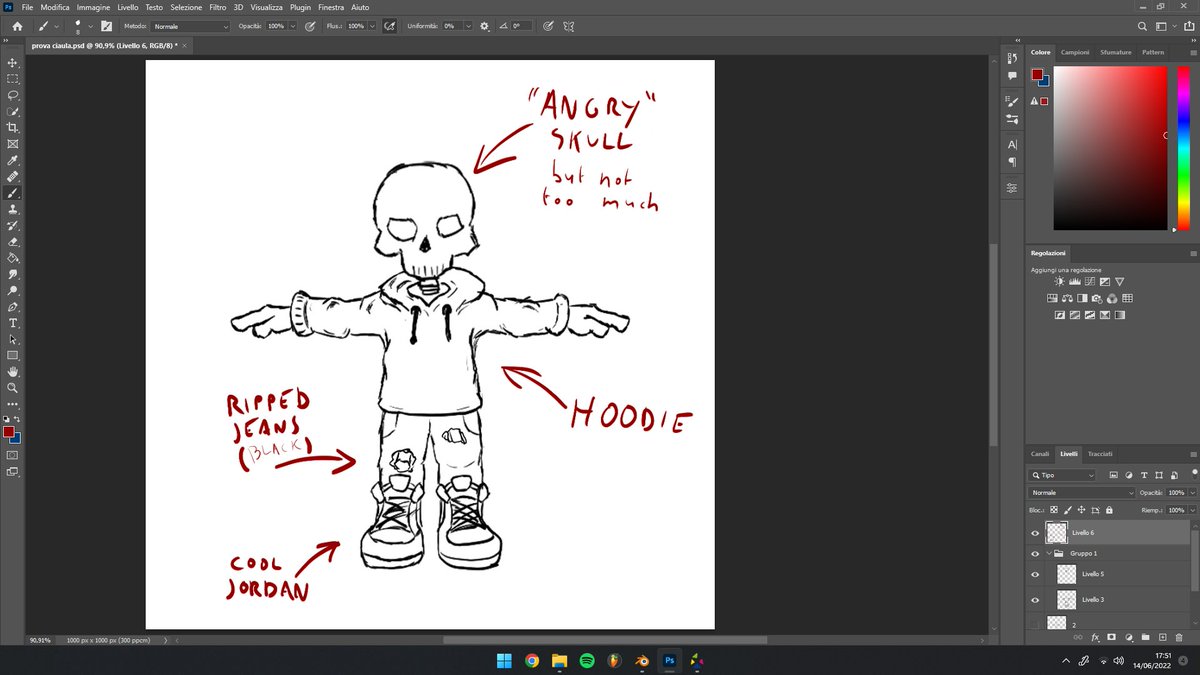
Task: Open the Immagine menu
Action: (x=93, y=7)
